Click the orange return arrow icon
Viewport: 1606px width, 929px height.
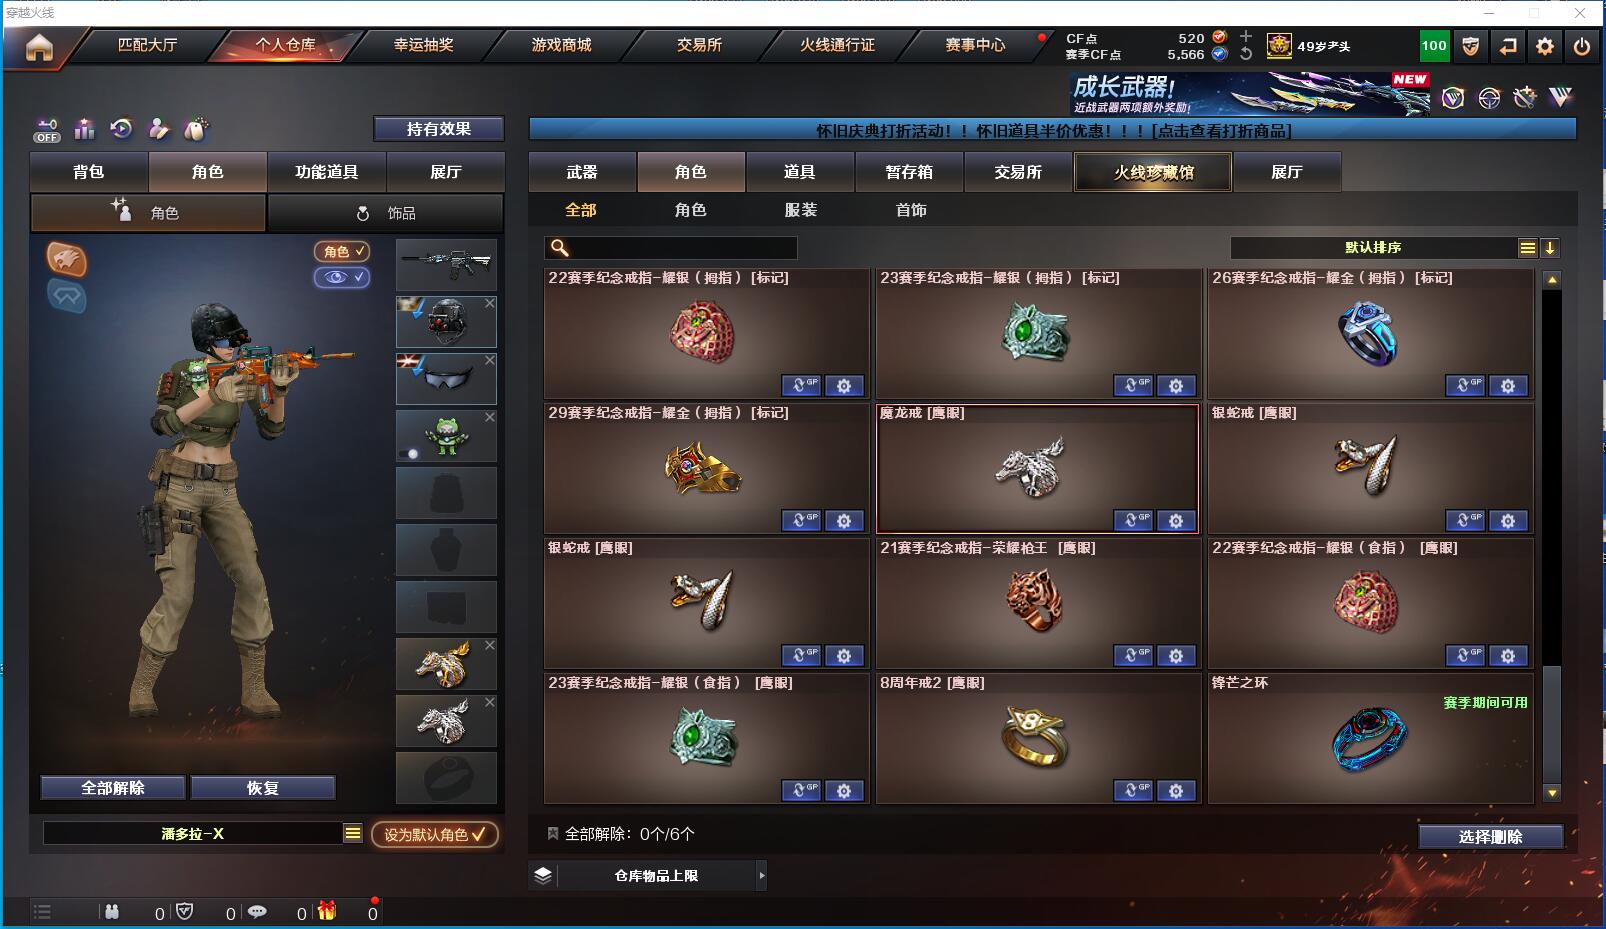(x=1508, y=46)
